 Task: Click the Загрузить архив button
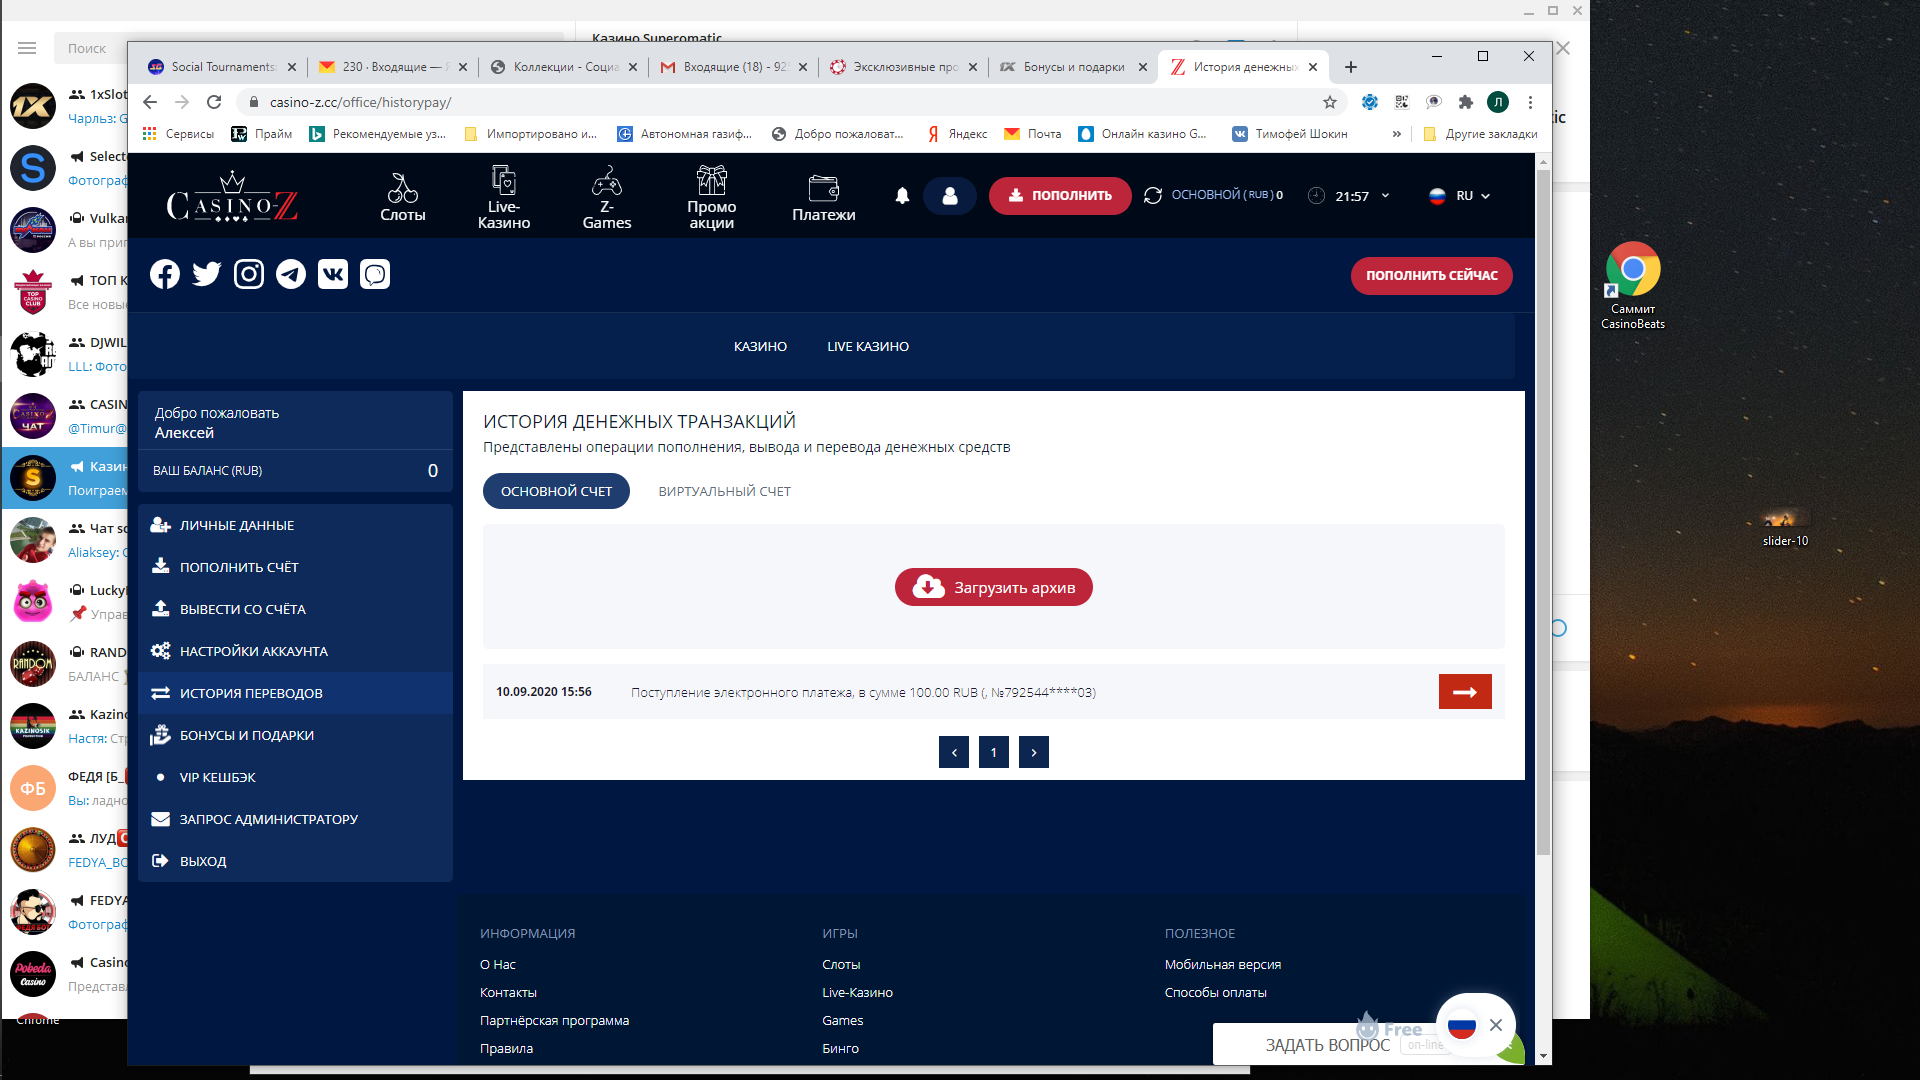[x=993, y=587]
